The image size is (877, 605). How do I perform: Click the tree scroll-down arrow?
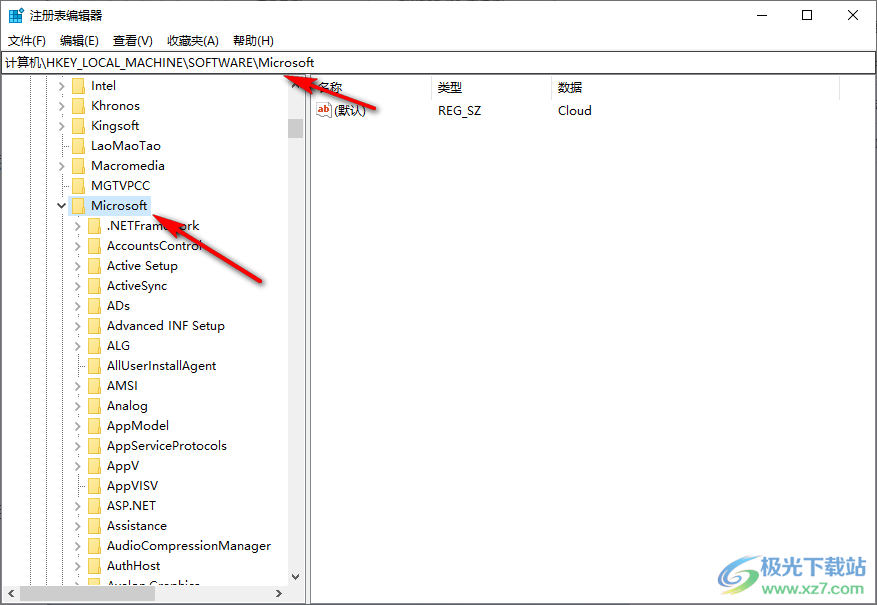point(296,576)
